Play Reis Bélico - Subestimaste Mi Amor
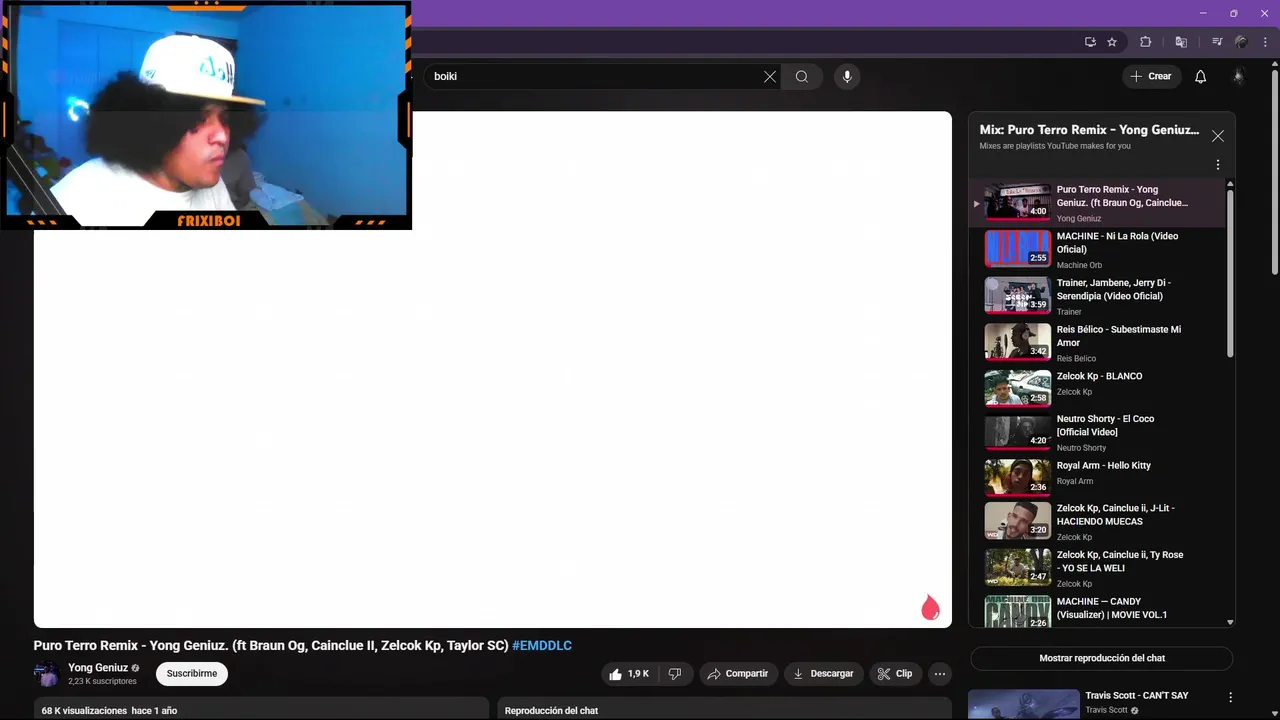The width and height of the screenshot is (1280, 720). coord(1097,343)
